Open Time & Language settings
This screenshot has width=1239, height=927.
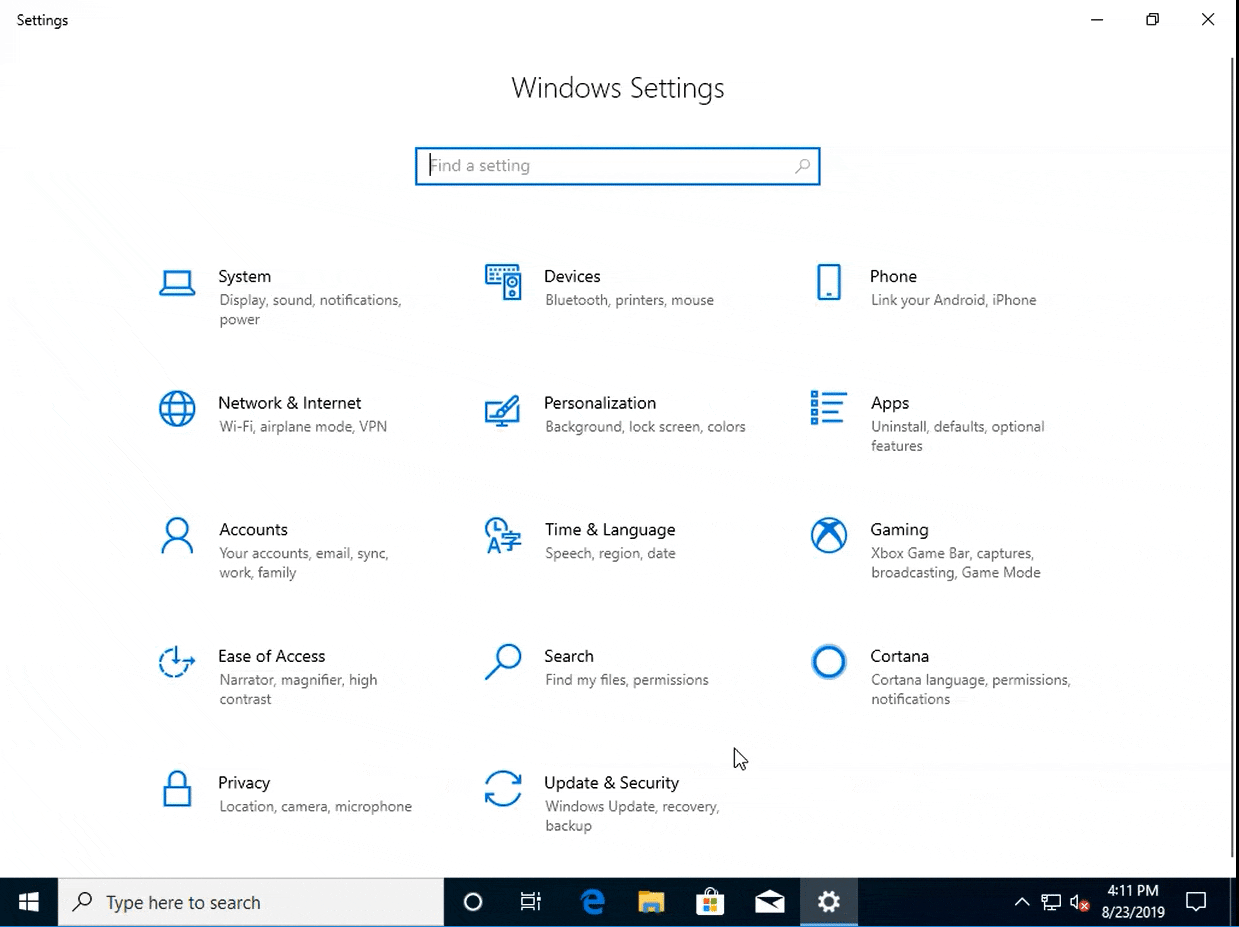coord(610,530)
